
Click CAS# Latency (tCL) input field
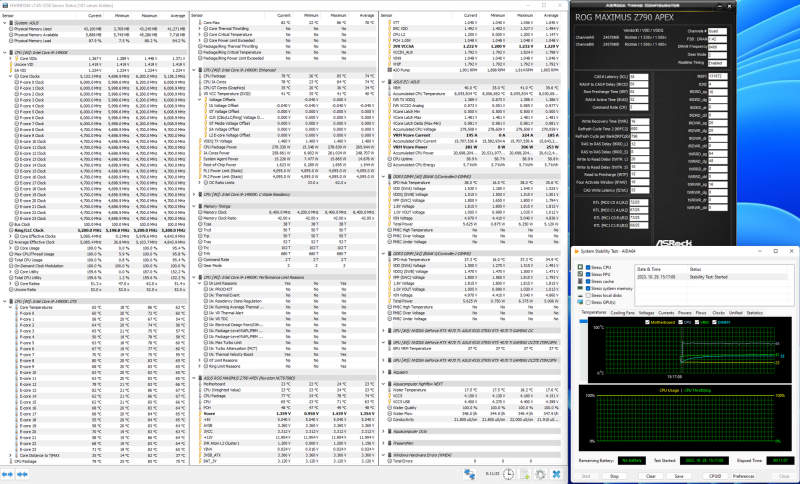click(639, 77)
